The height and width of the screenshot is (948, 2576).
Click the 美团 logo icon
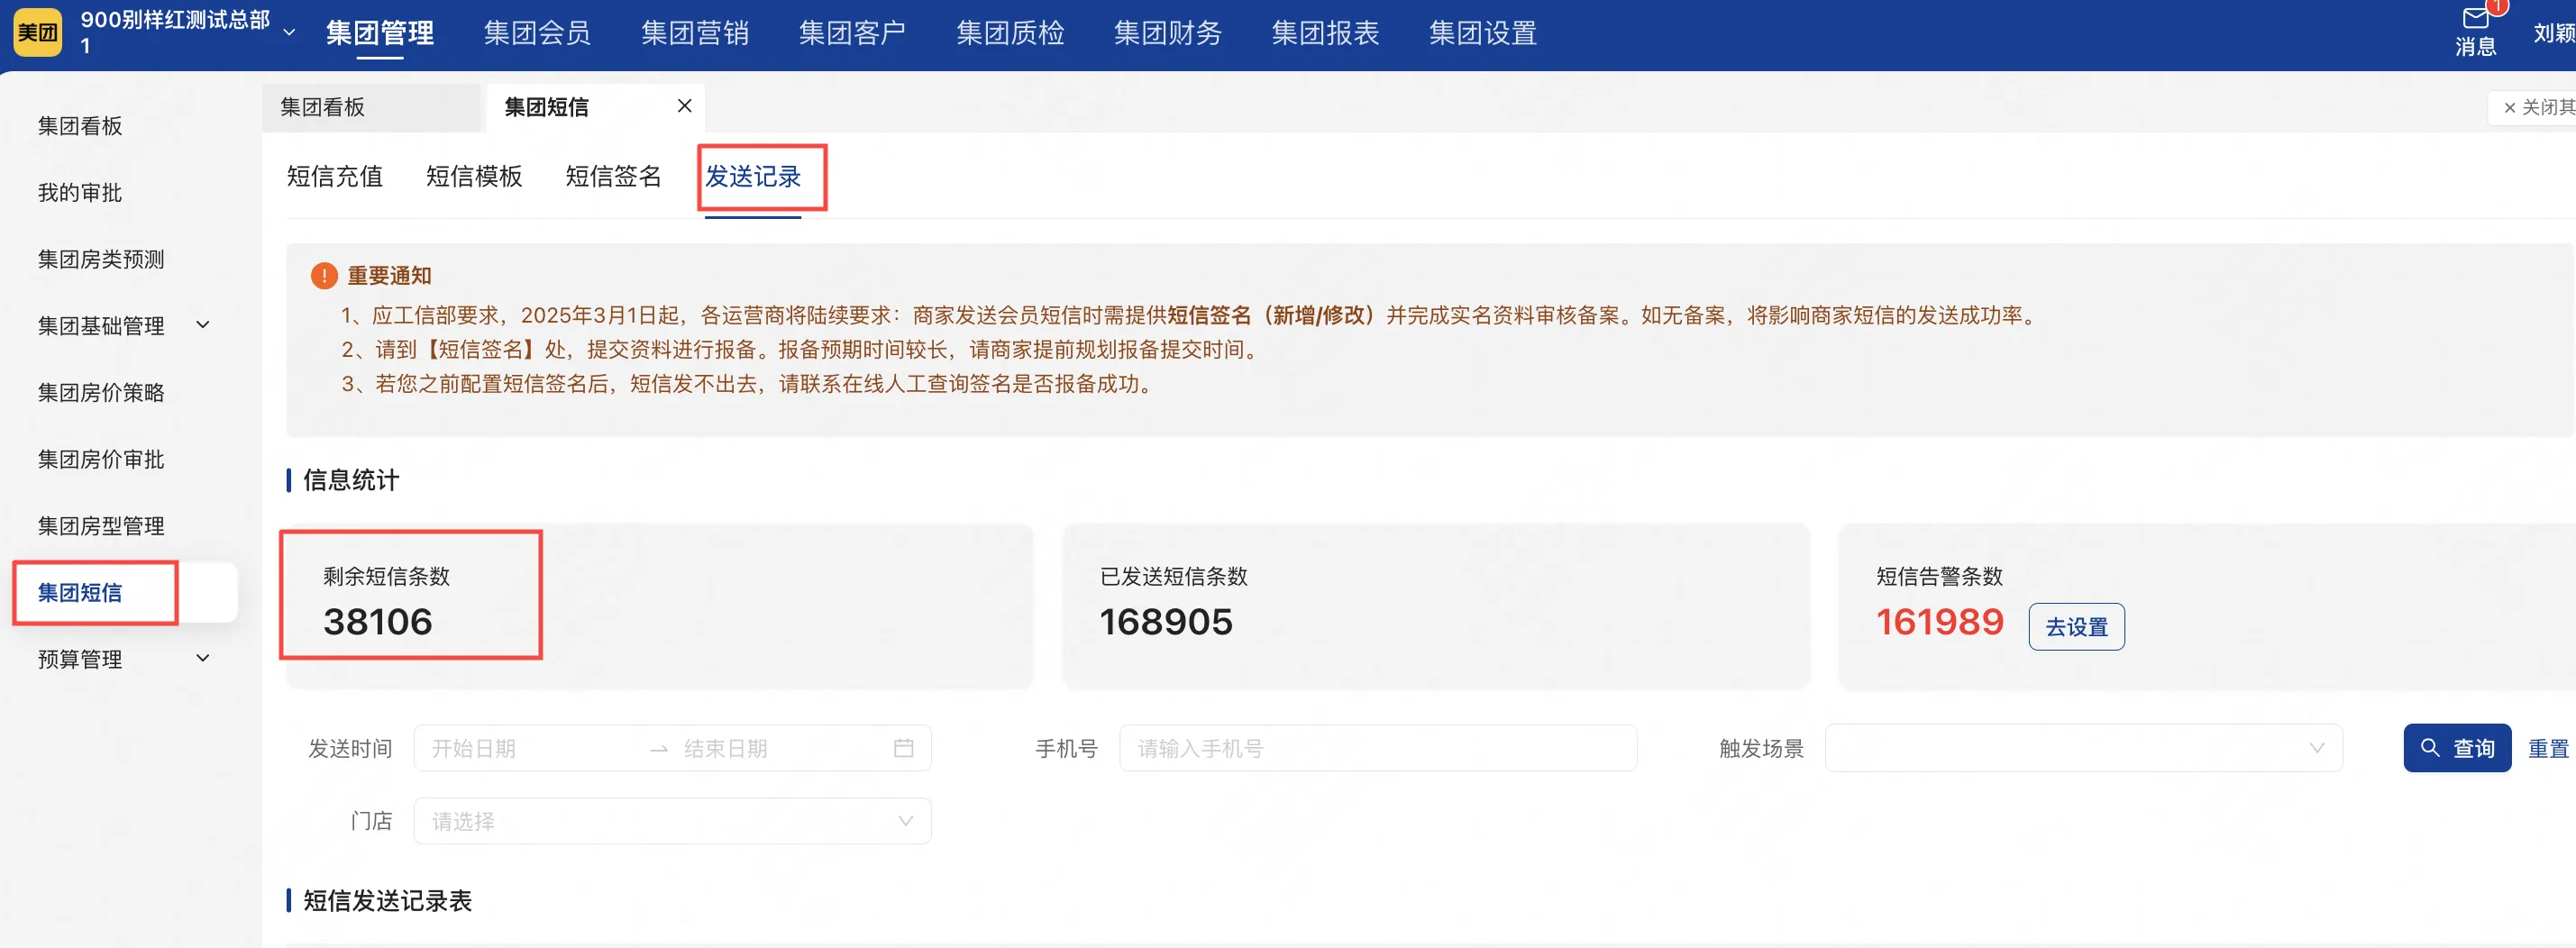37,33
